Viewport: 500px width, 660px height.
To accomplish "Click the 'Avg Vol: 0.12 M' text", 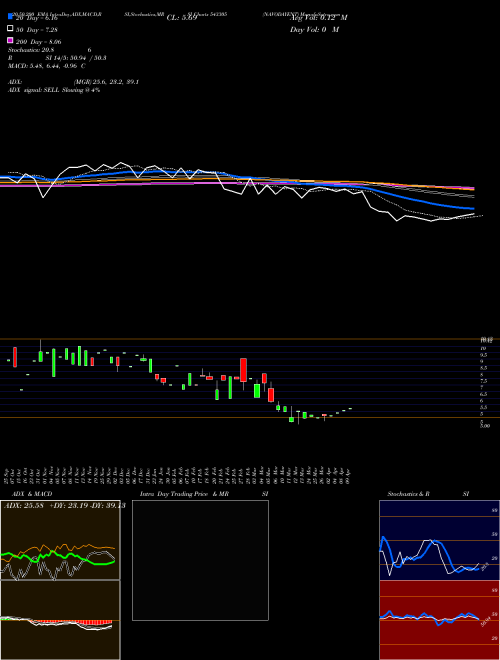I will pos(318,18).
